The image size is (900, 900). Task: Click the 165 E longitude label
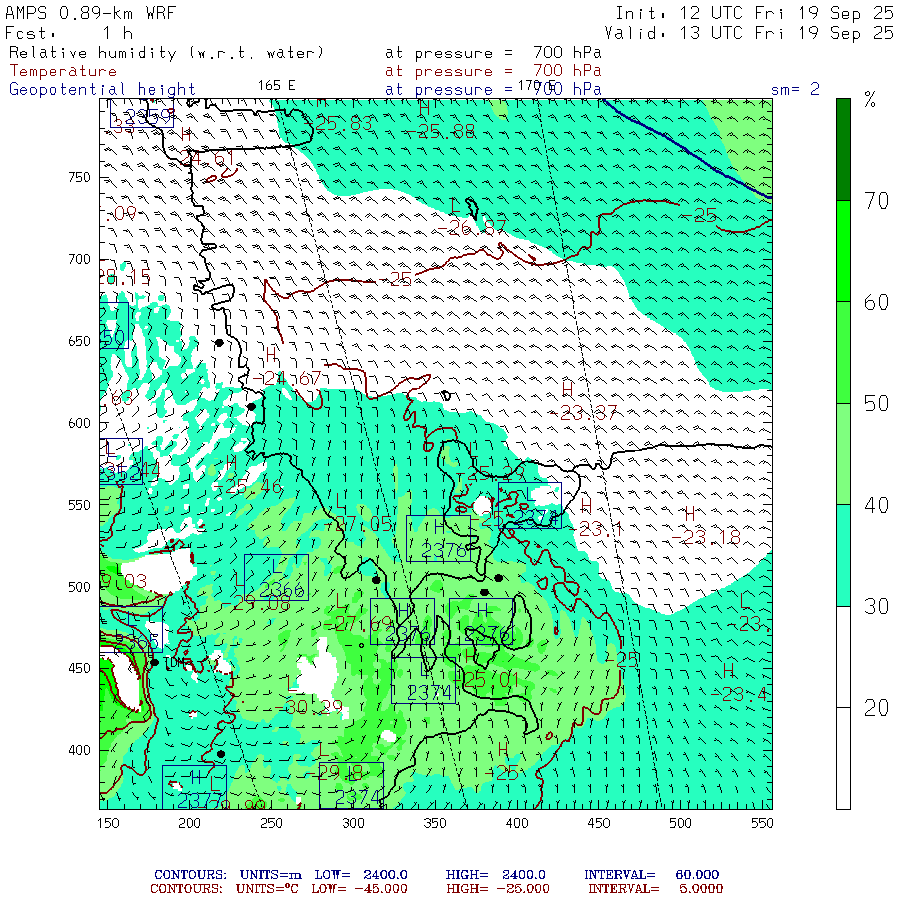pos(276,85)
